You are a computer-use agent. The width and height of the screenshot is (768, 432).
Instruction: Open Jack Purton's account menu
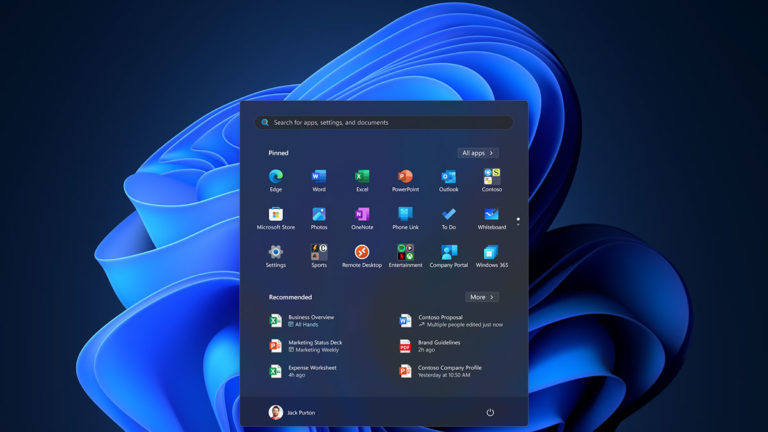point(296,412)
